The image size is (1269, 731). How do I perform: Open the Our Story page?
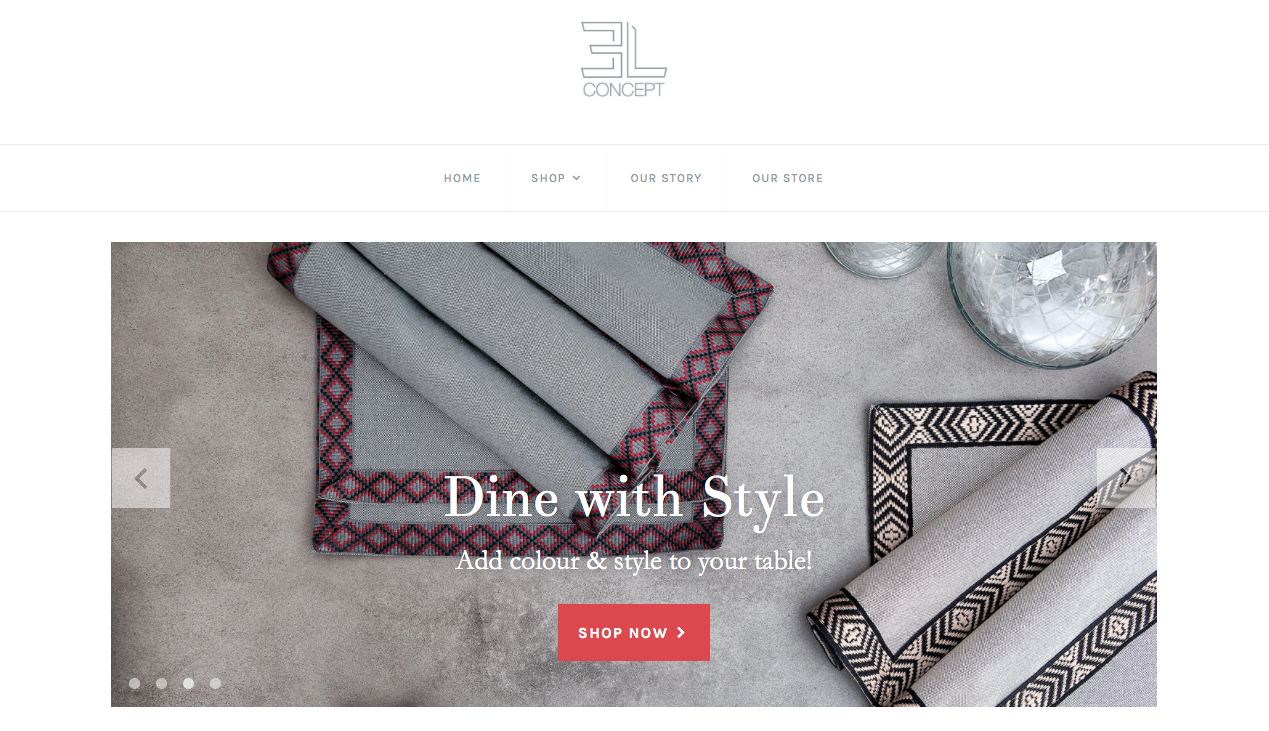click(666, 178)
